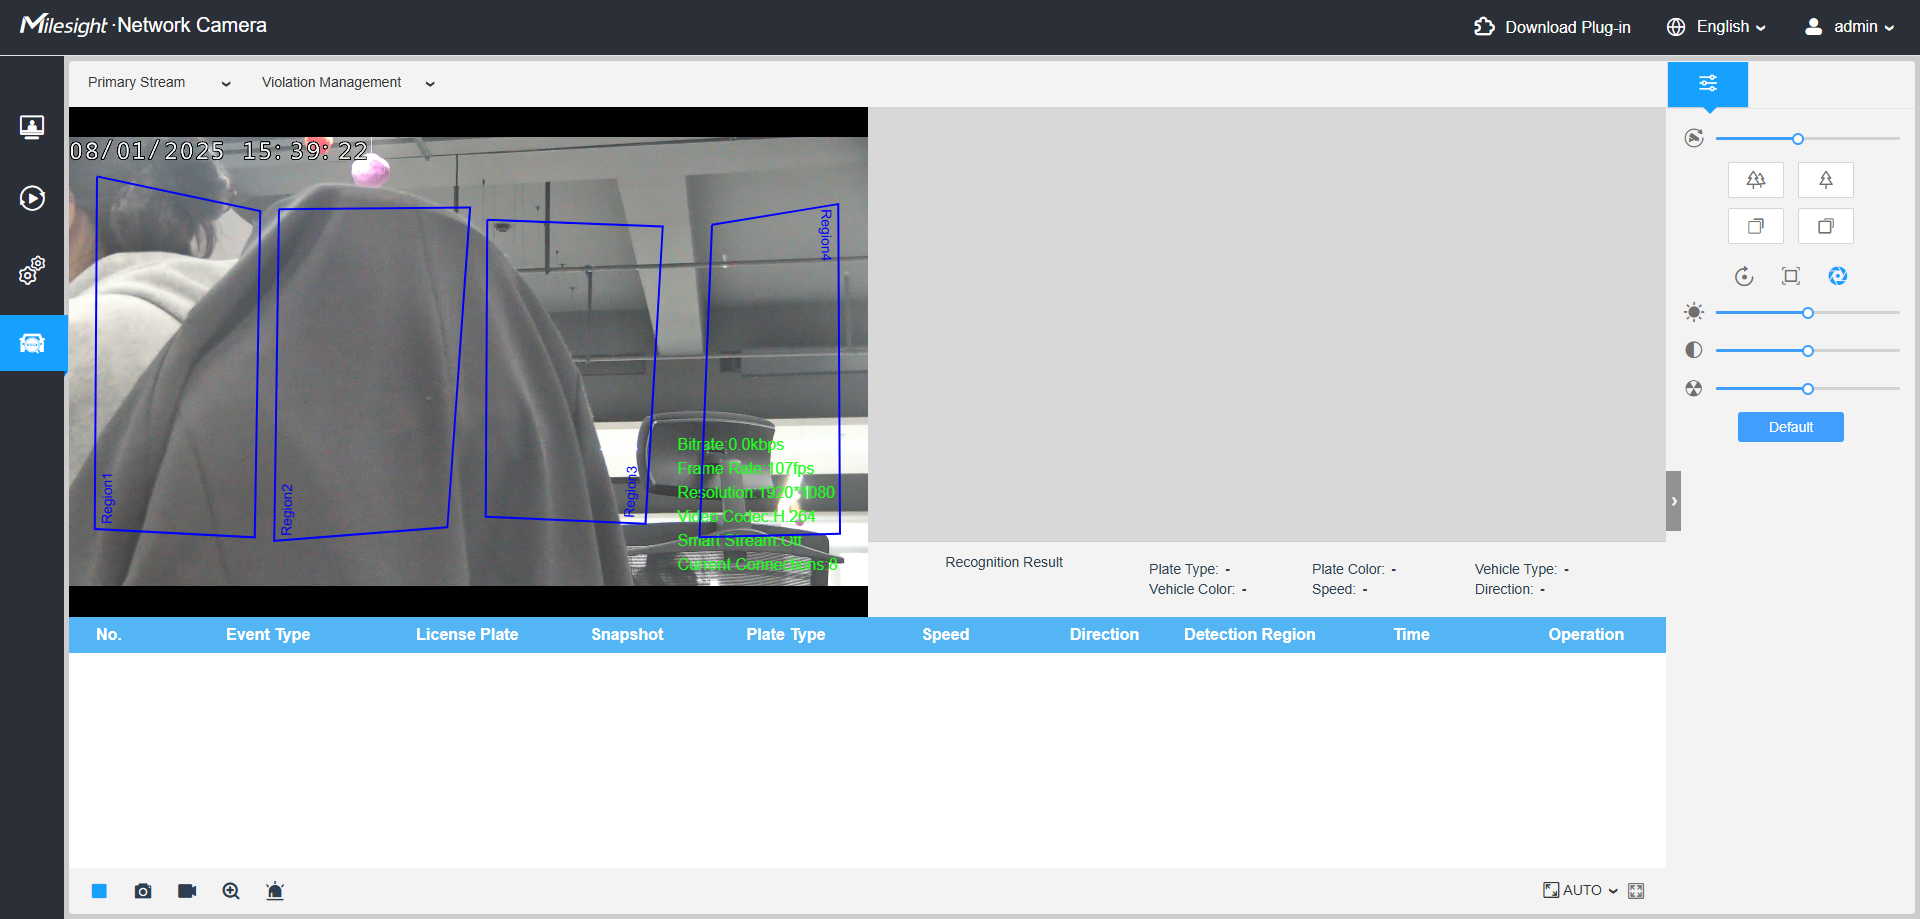
Task: Click the zoom in single-tree button
Action: 1826,180
